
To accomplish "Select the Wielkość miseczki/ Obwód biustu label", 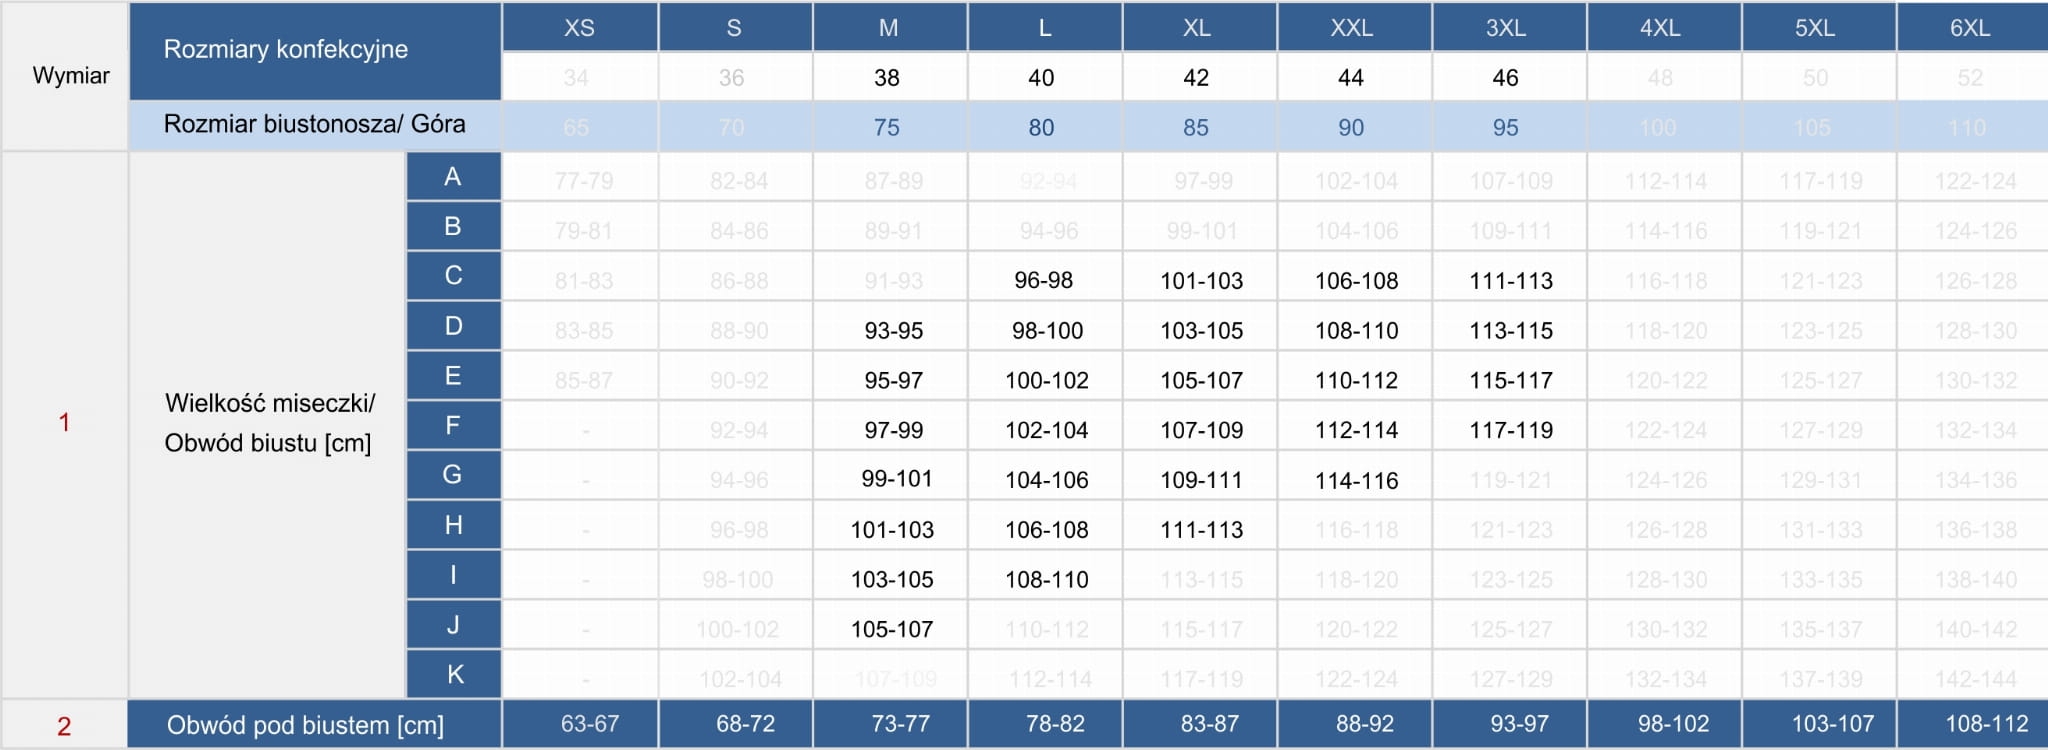I will 268,423.
